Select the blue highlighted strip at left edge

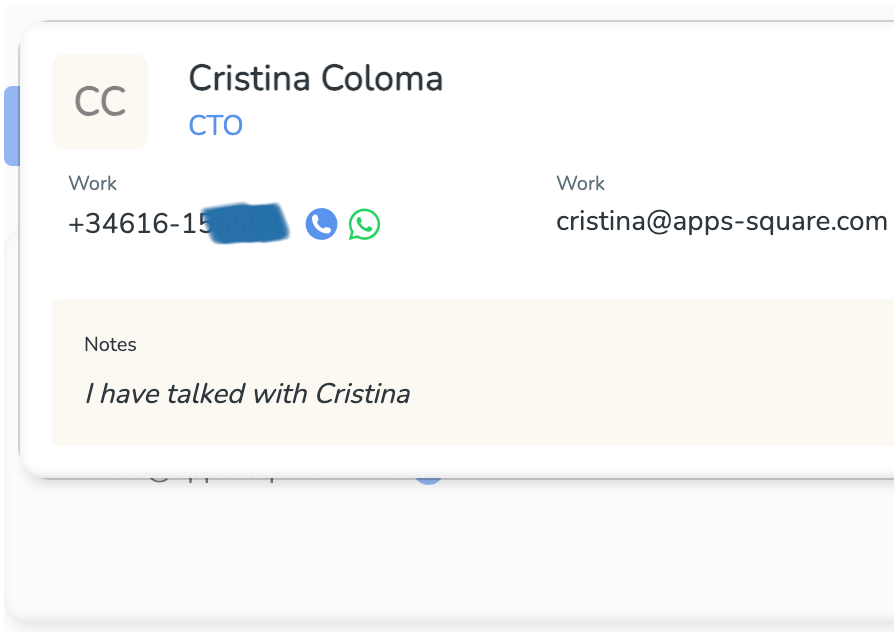click(12, 126)
